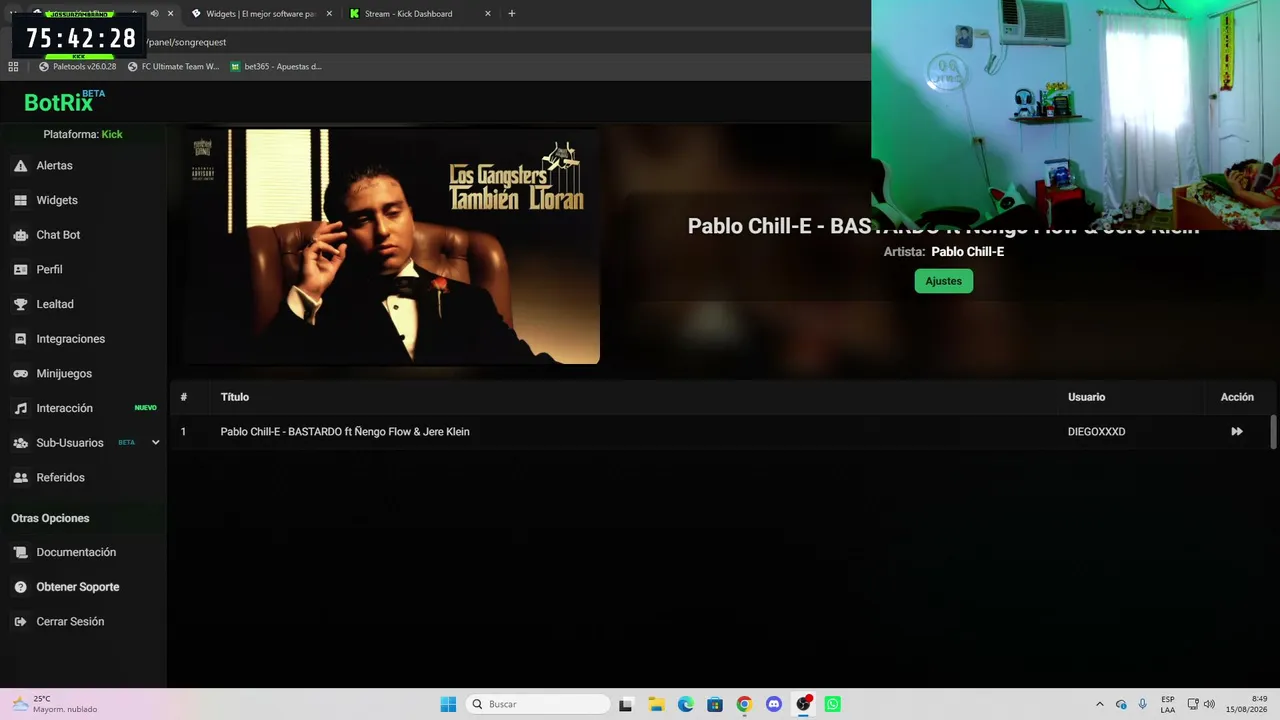Close the Widgets browser tab
The image size is (1280, 720).
click(x=331, y=14)
